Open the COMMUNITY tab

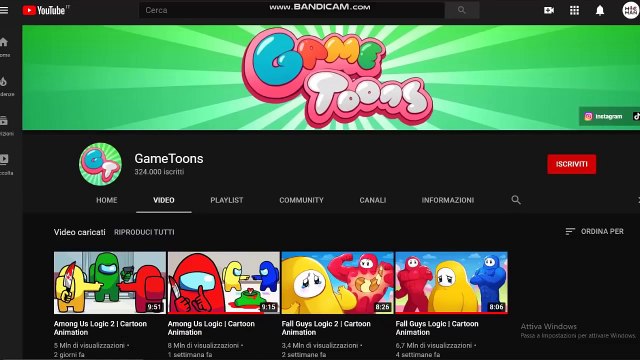click(301, 200)
